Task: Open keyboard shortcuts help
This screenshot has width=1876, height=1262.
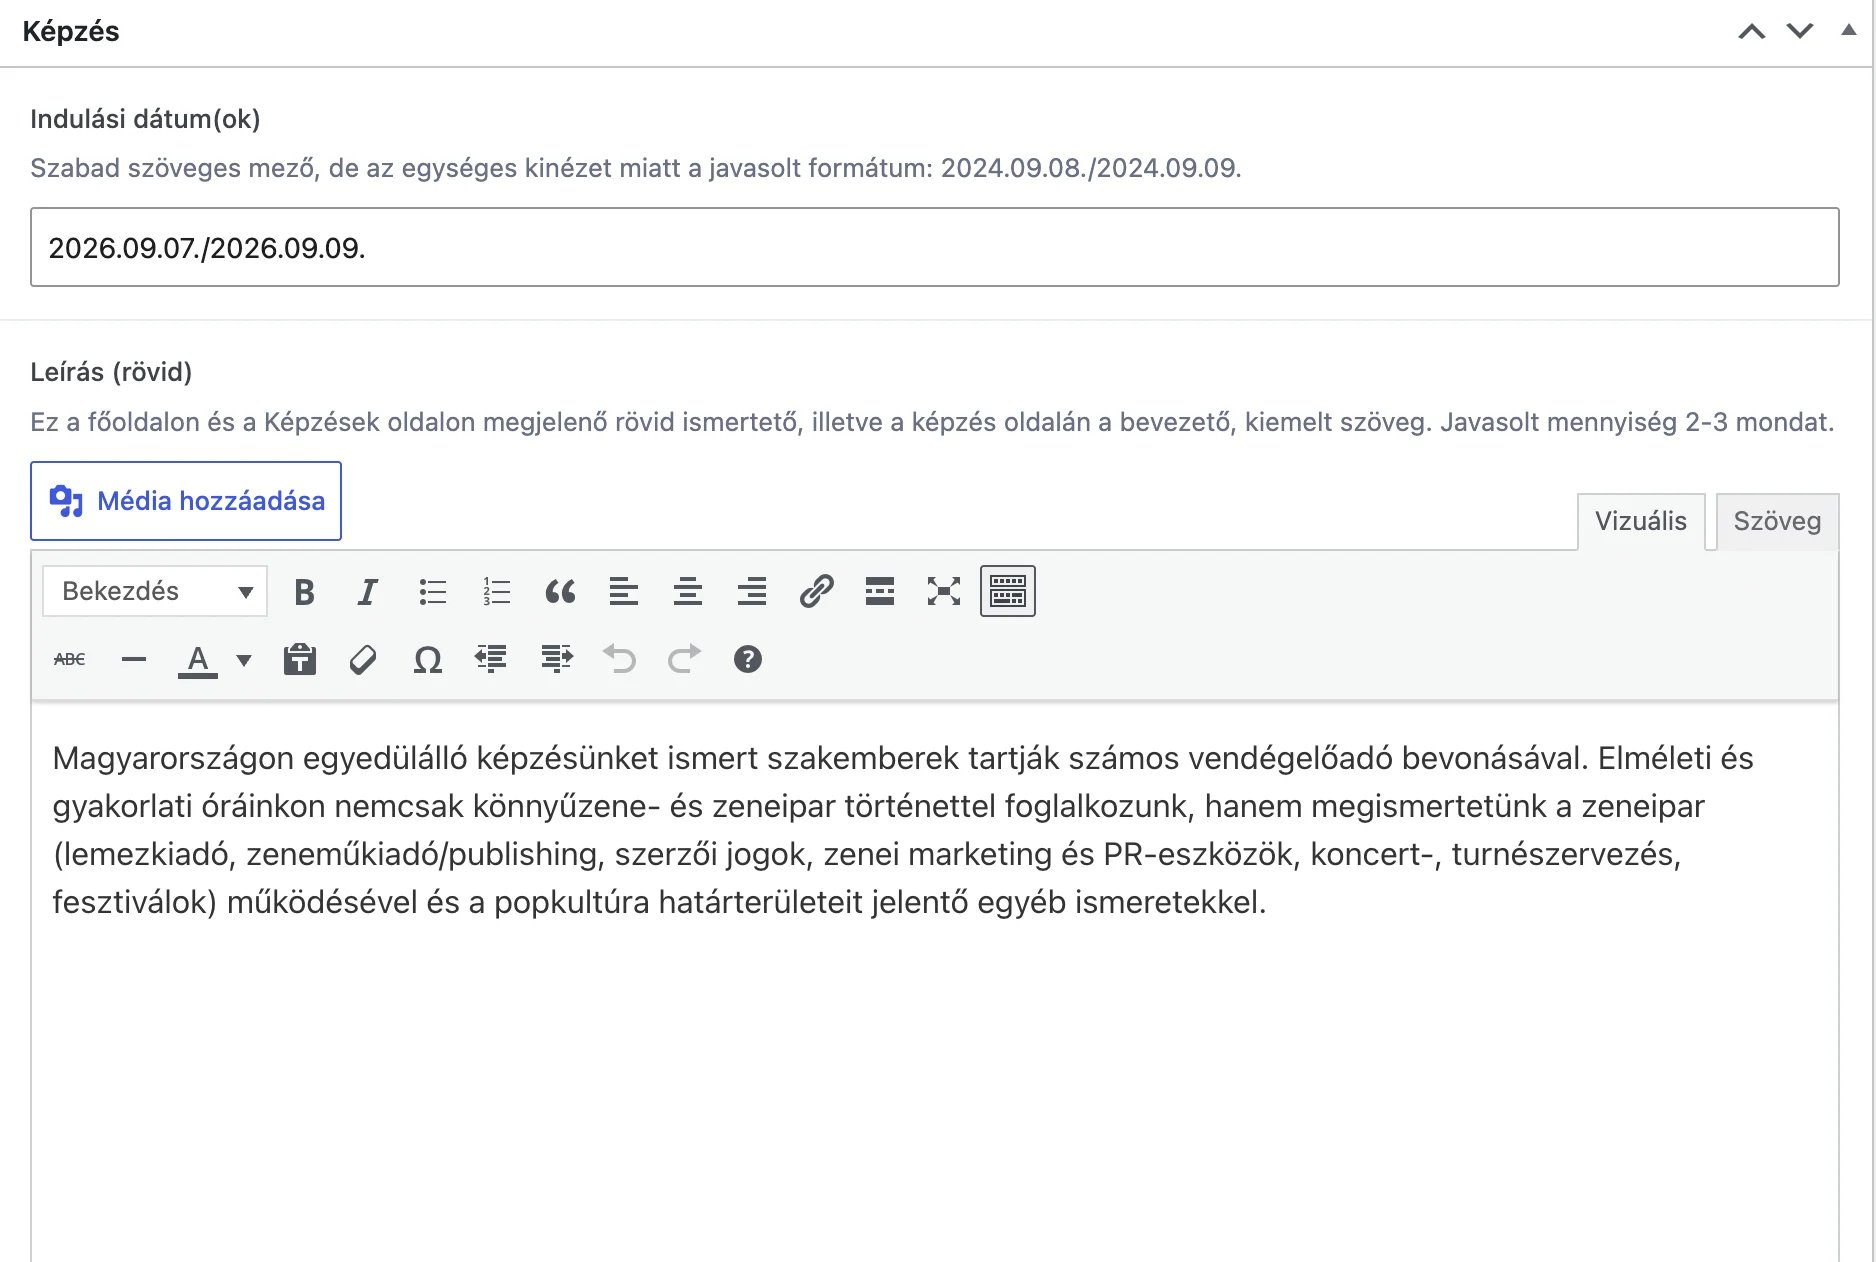Action: [748, 659]
